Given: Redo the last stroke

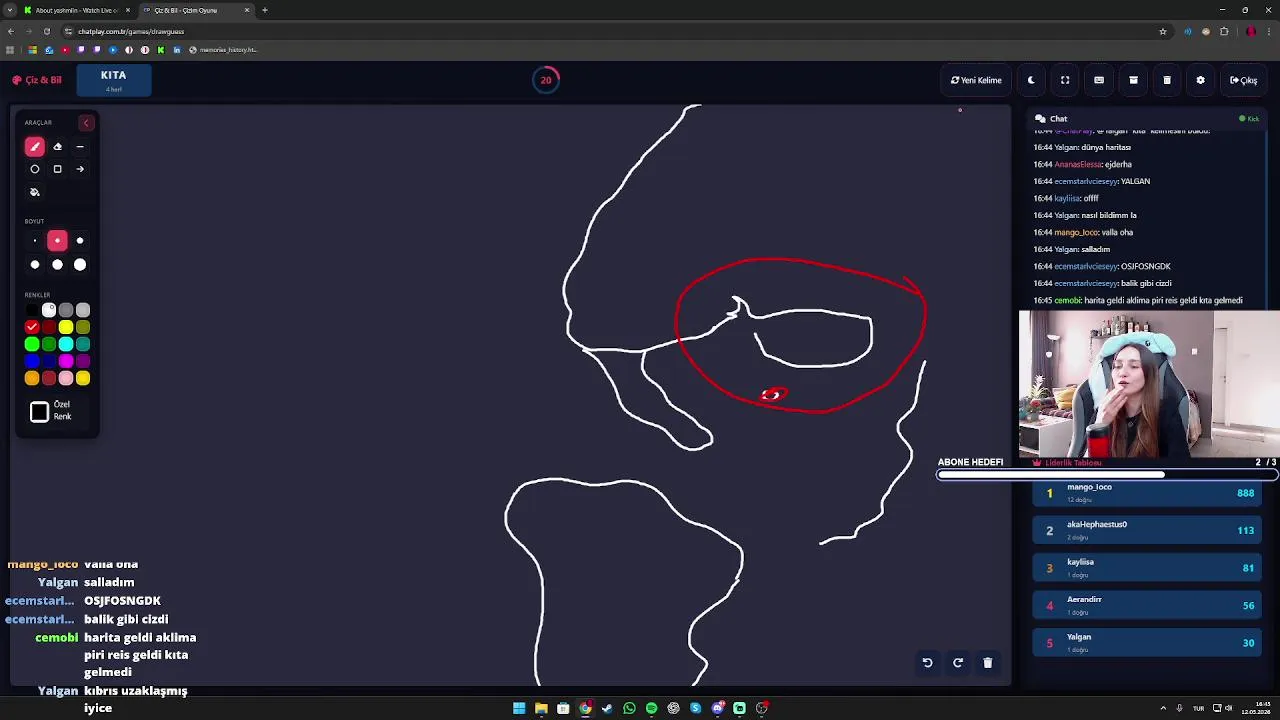Looking at the screenshot, I should 957,663.
